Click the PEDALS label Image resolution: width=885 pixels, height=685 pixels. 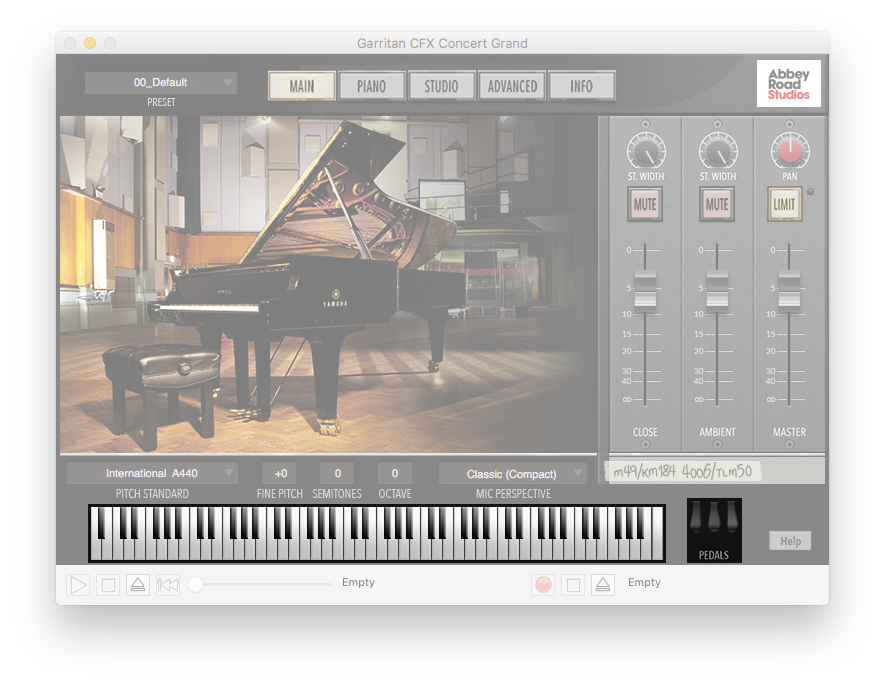coord(714,555)
